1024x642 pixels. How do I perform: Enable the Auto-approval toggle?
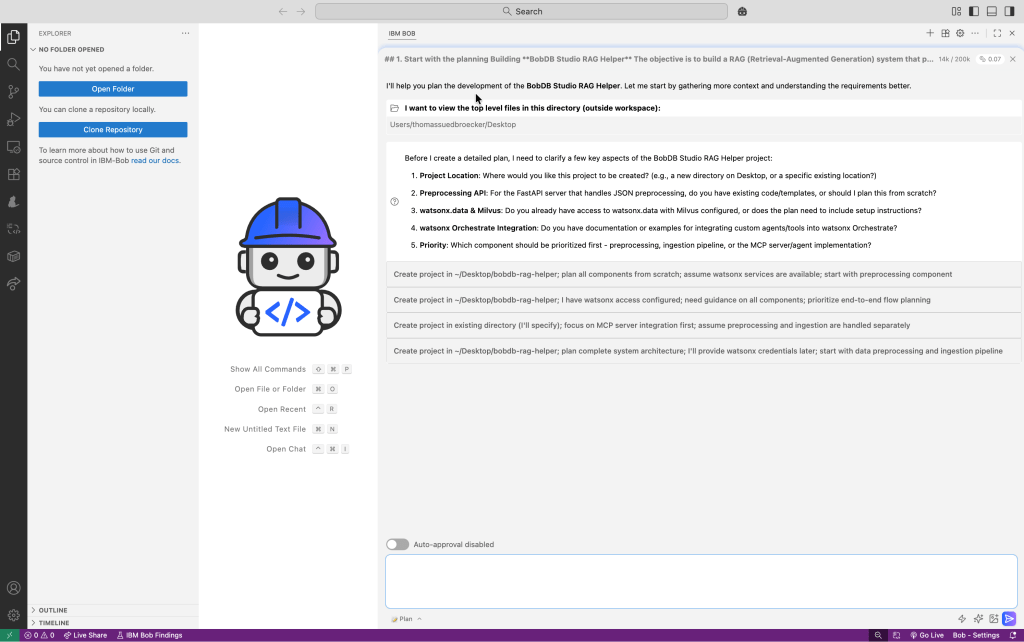tap(397, 544)
